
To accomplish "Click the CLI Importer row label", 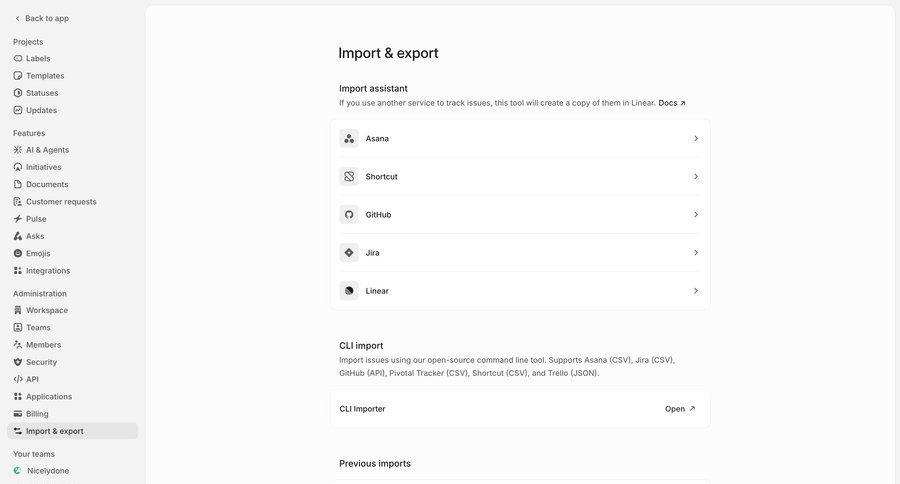I will (362, 409).
